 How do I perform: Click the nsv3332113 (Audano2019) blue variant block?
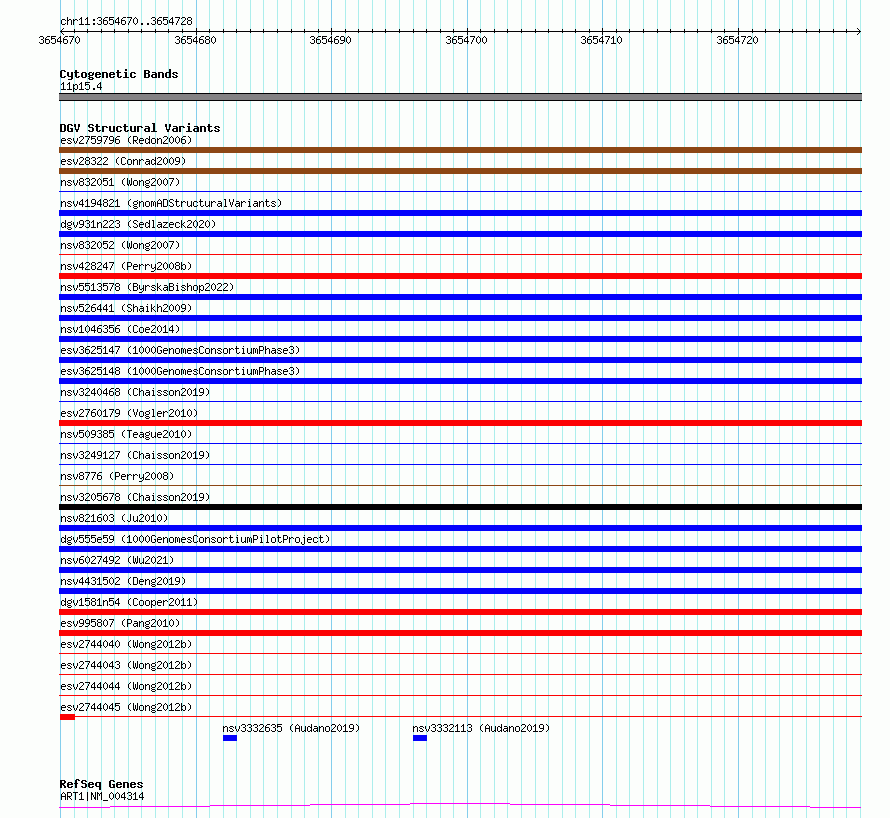click(x=420, y=738)
